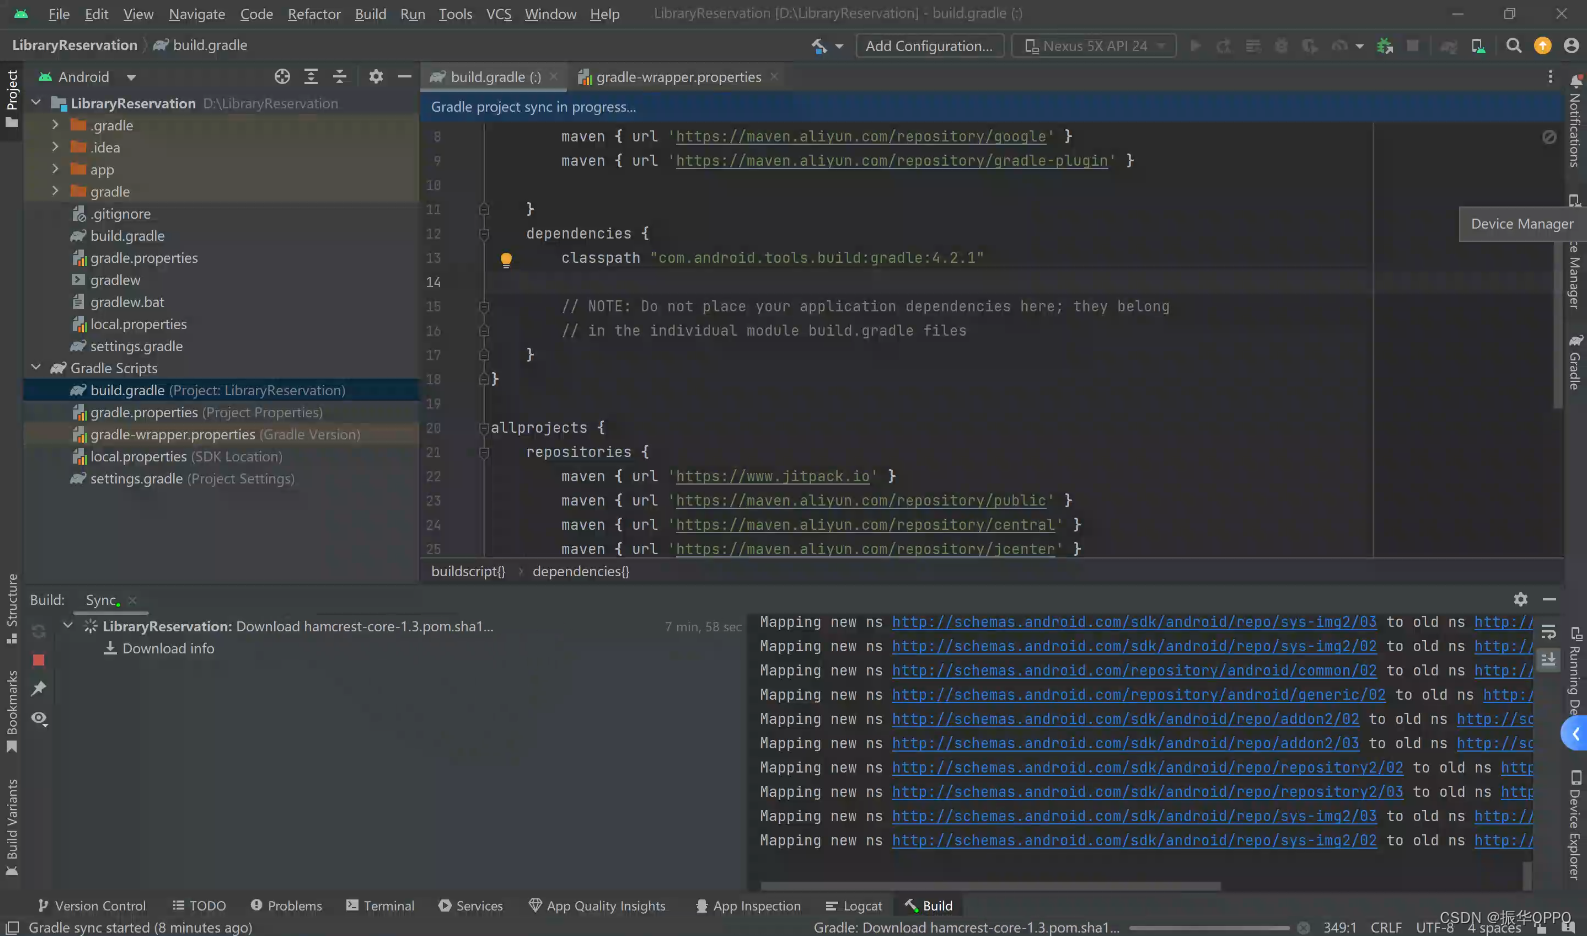Expand the .gradle folder
The image size is (1587, 936).
56,125
